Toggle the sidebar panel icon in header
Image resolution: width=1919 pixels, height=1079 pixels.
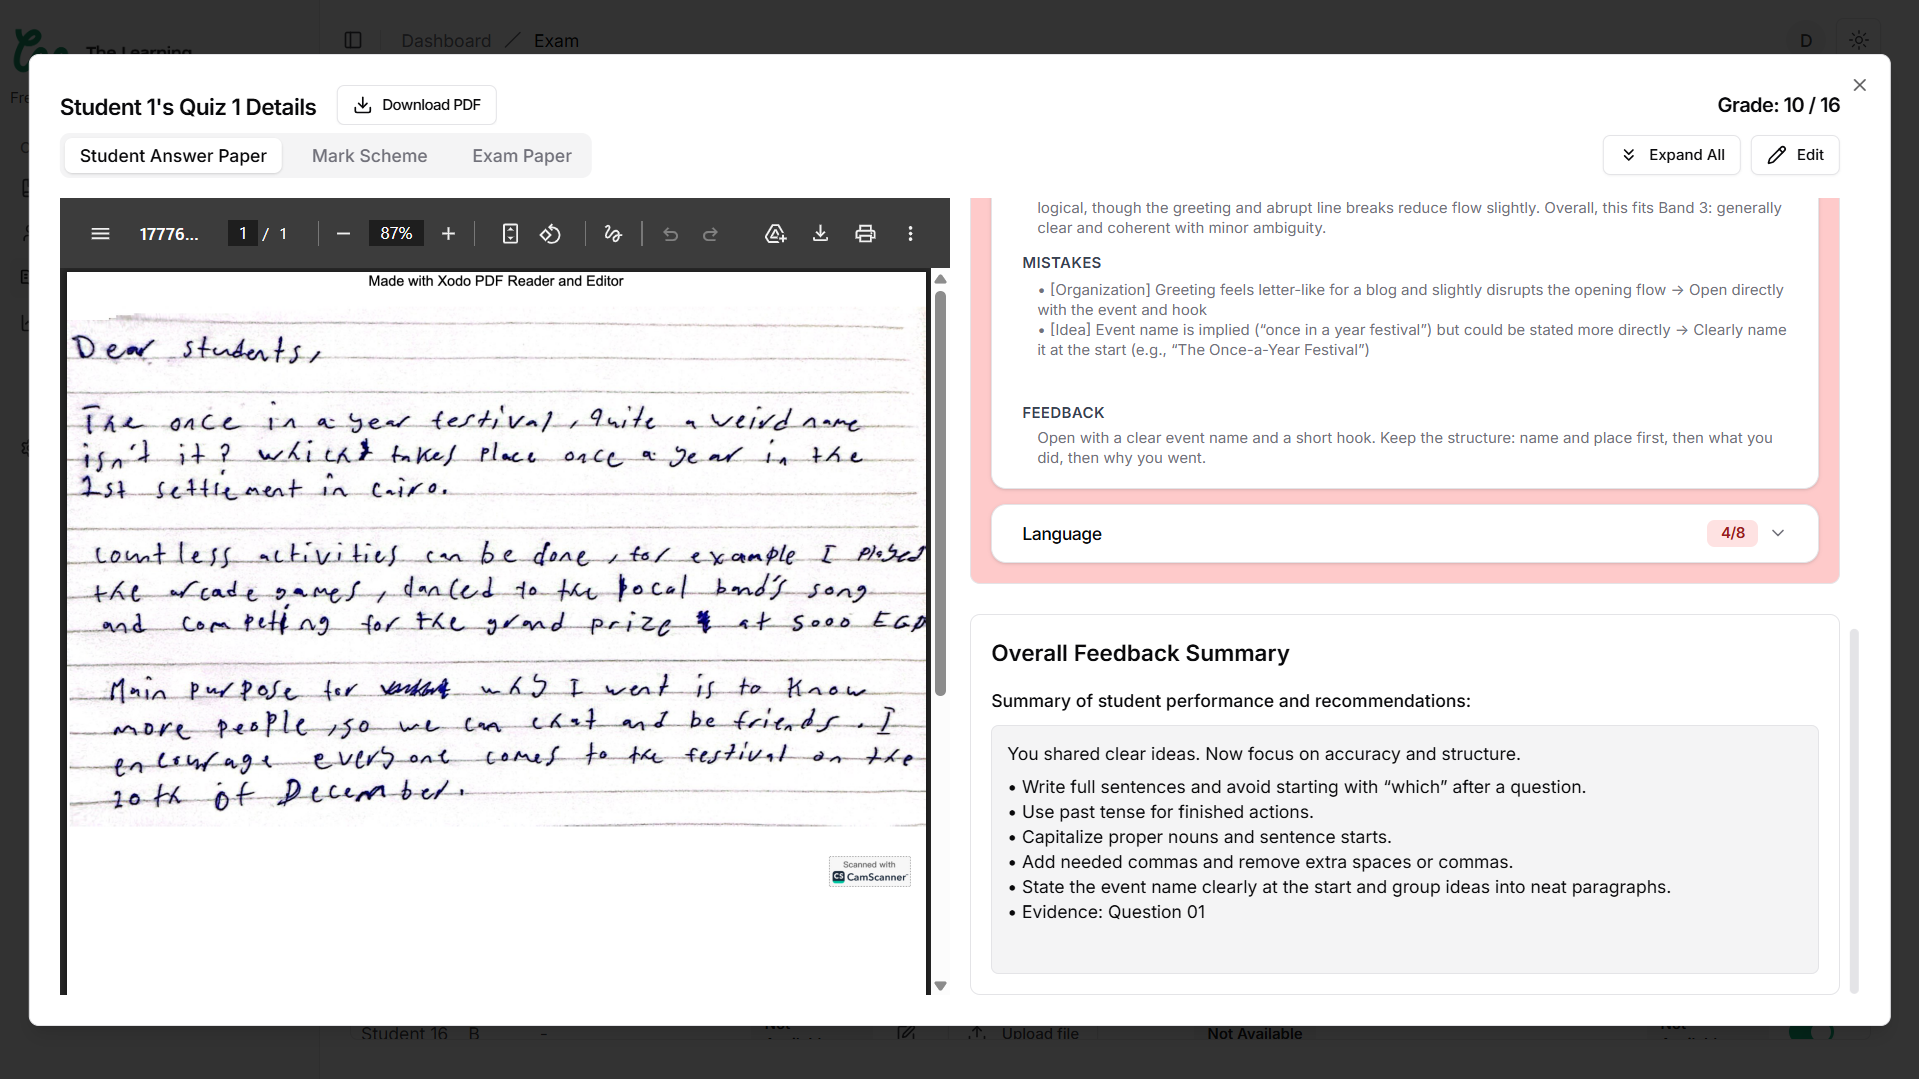tap(353, 40)
